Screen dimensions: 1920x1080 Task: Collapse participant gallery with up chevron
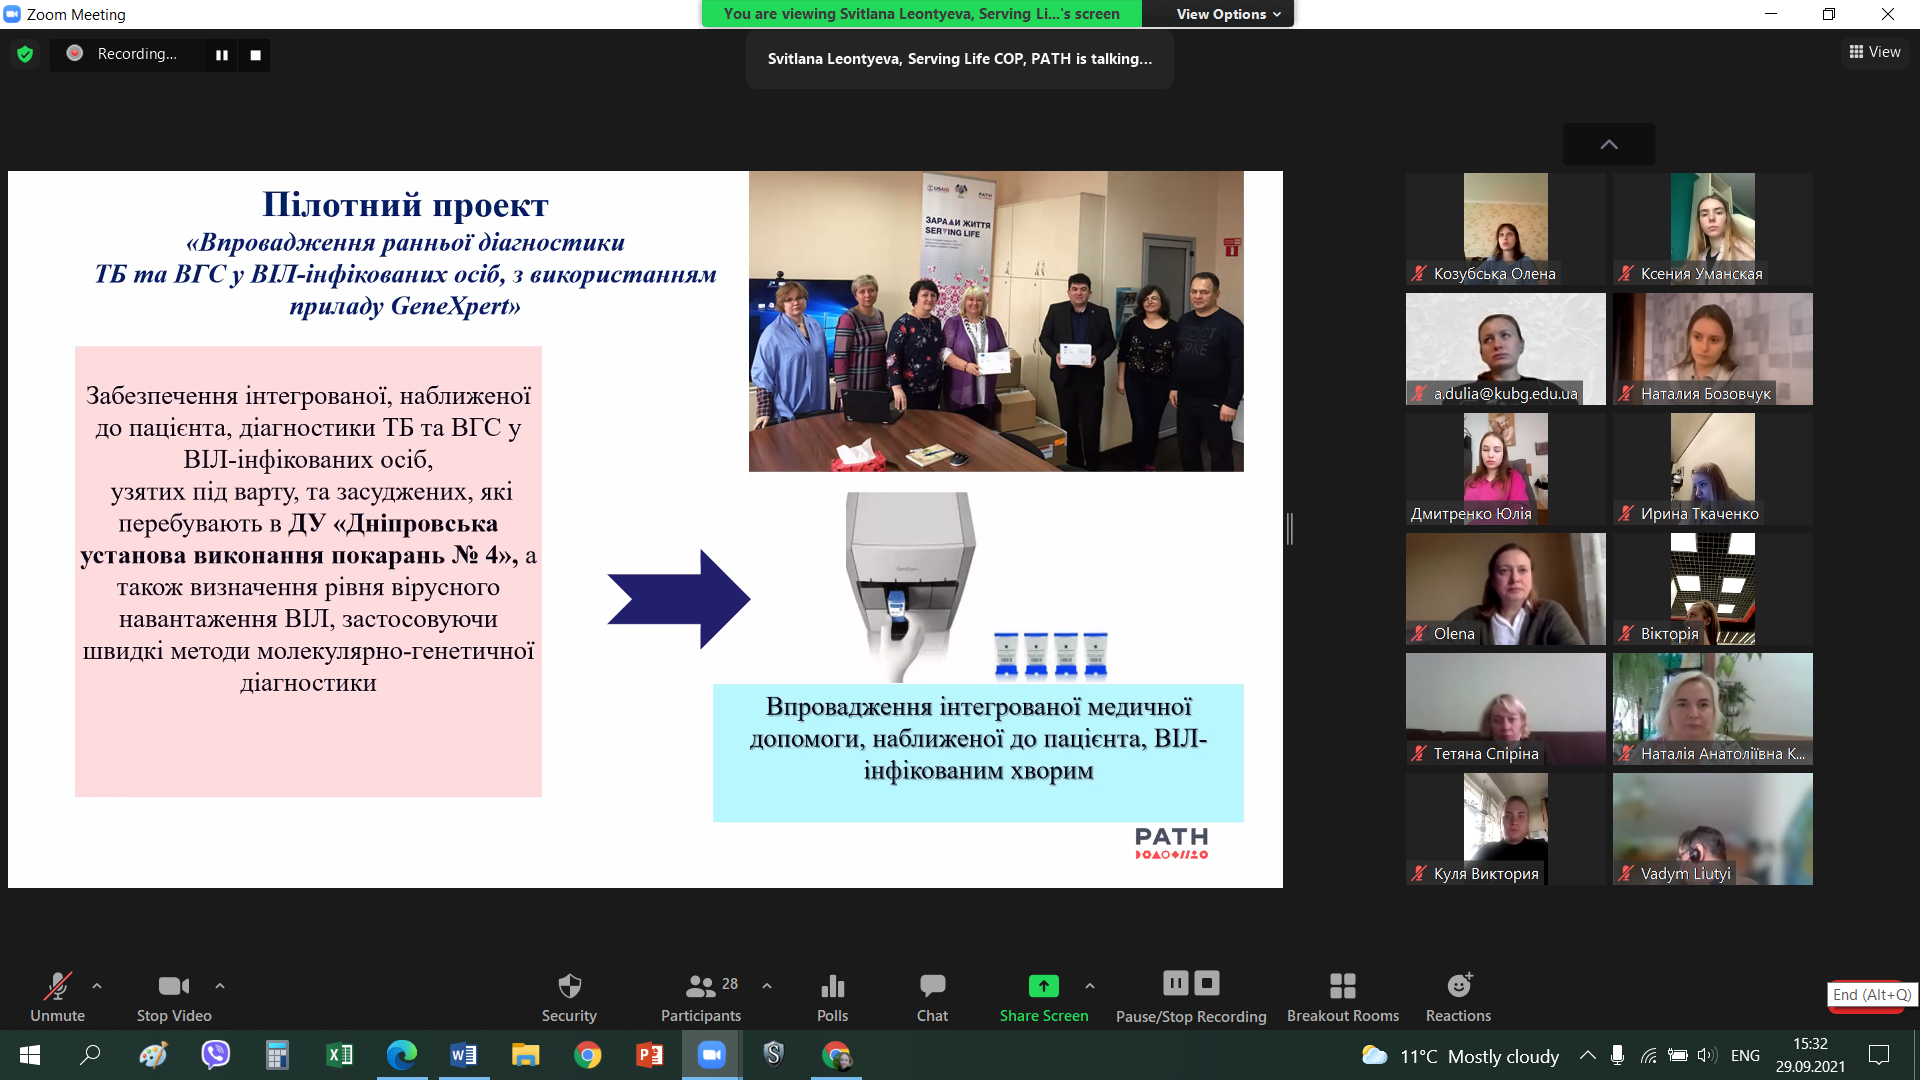tap(1608, 144)
